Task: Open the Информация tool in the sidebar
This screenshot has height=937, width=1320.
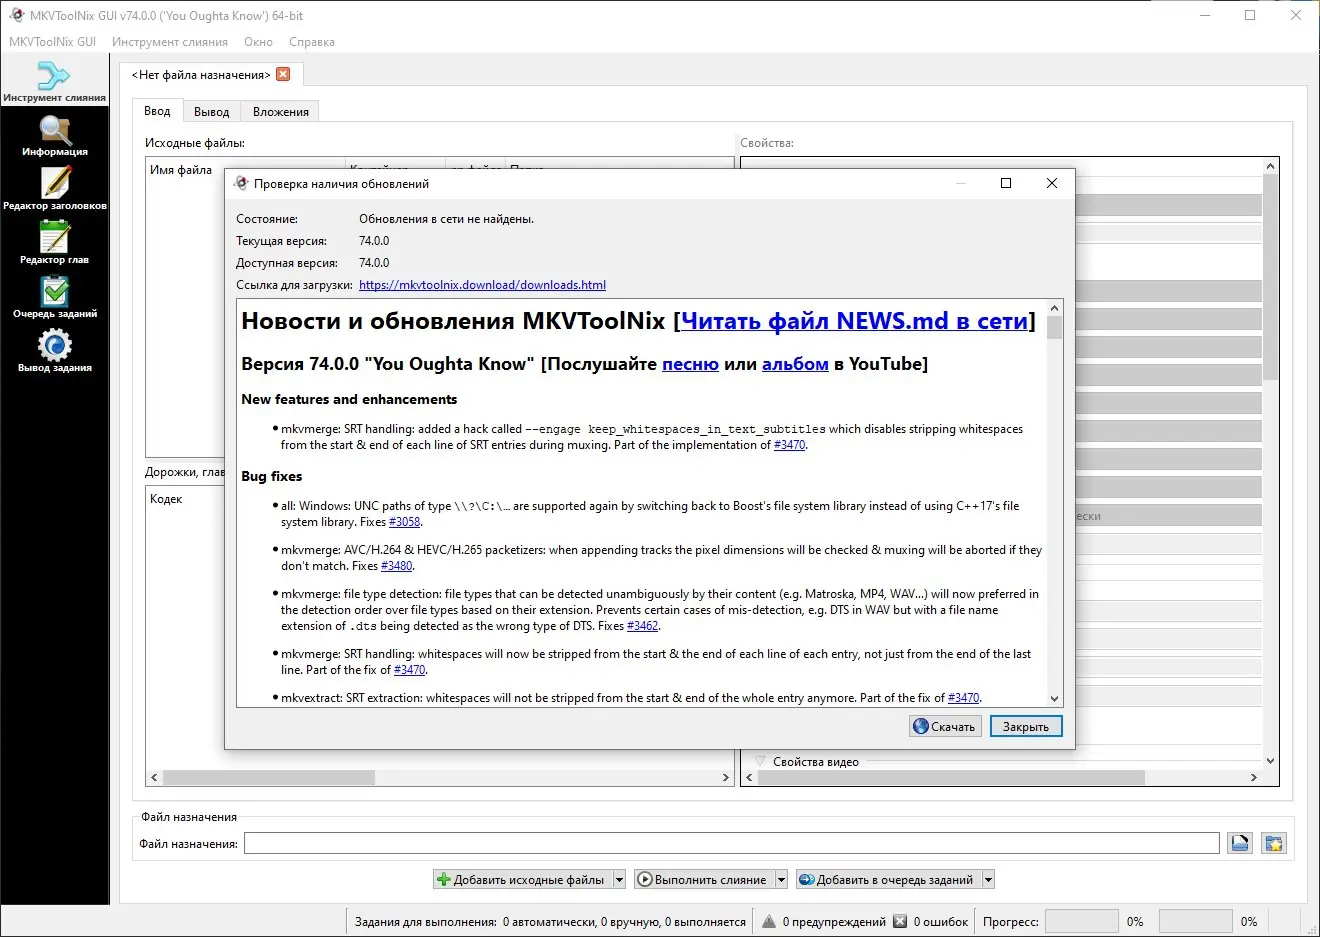Action: pyautogui.click(x=54, y=136)
